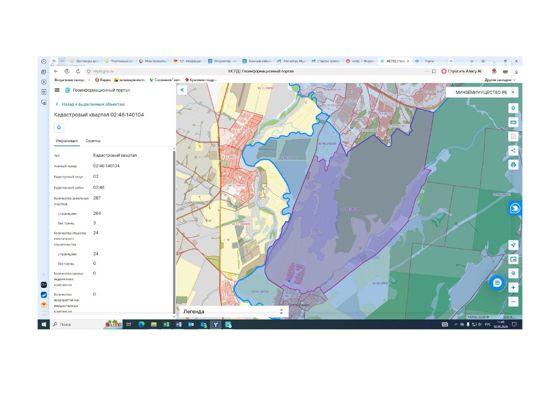Click the Кадастровый квартал 02:48:140104 heading
This screenshot has height=396, width=560.
point(99,115)
